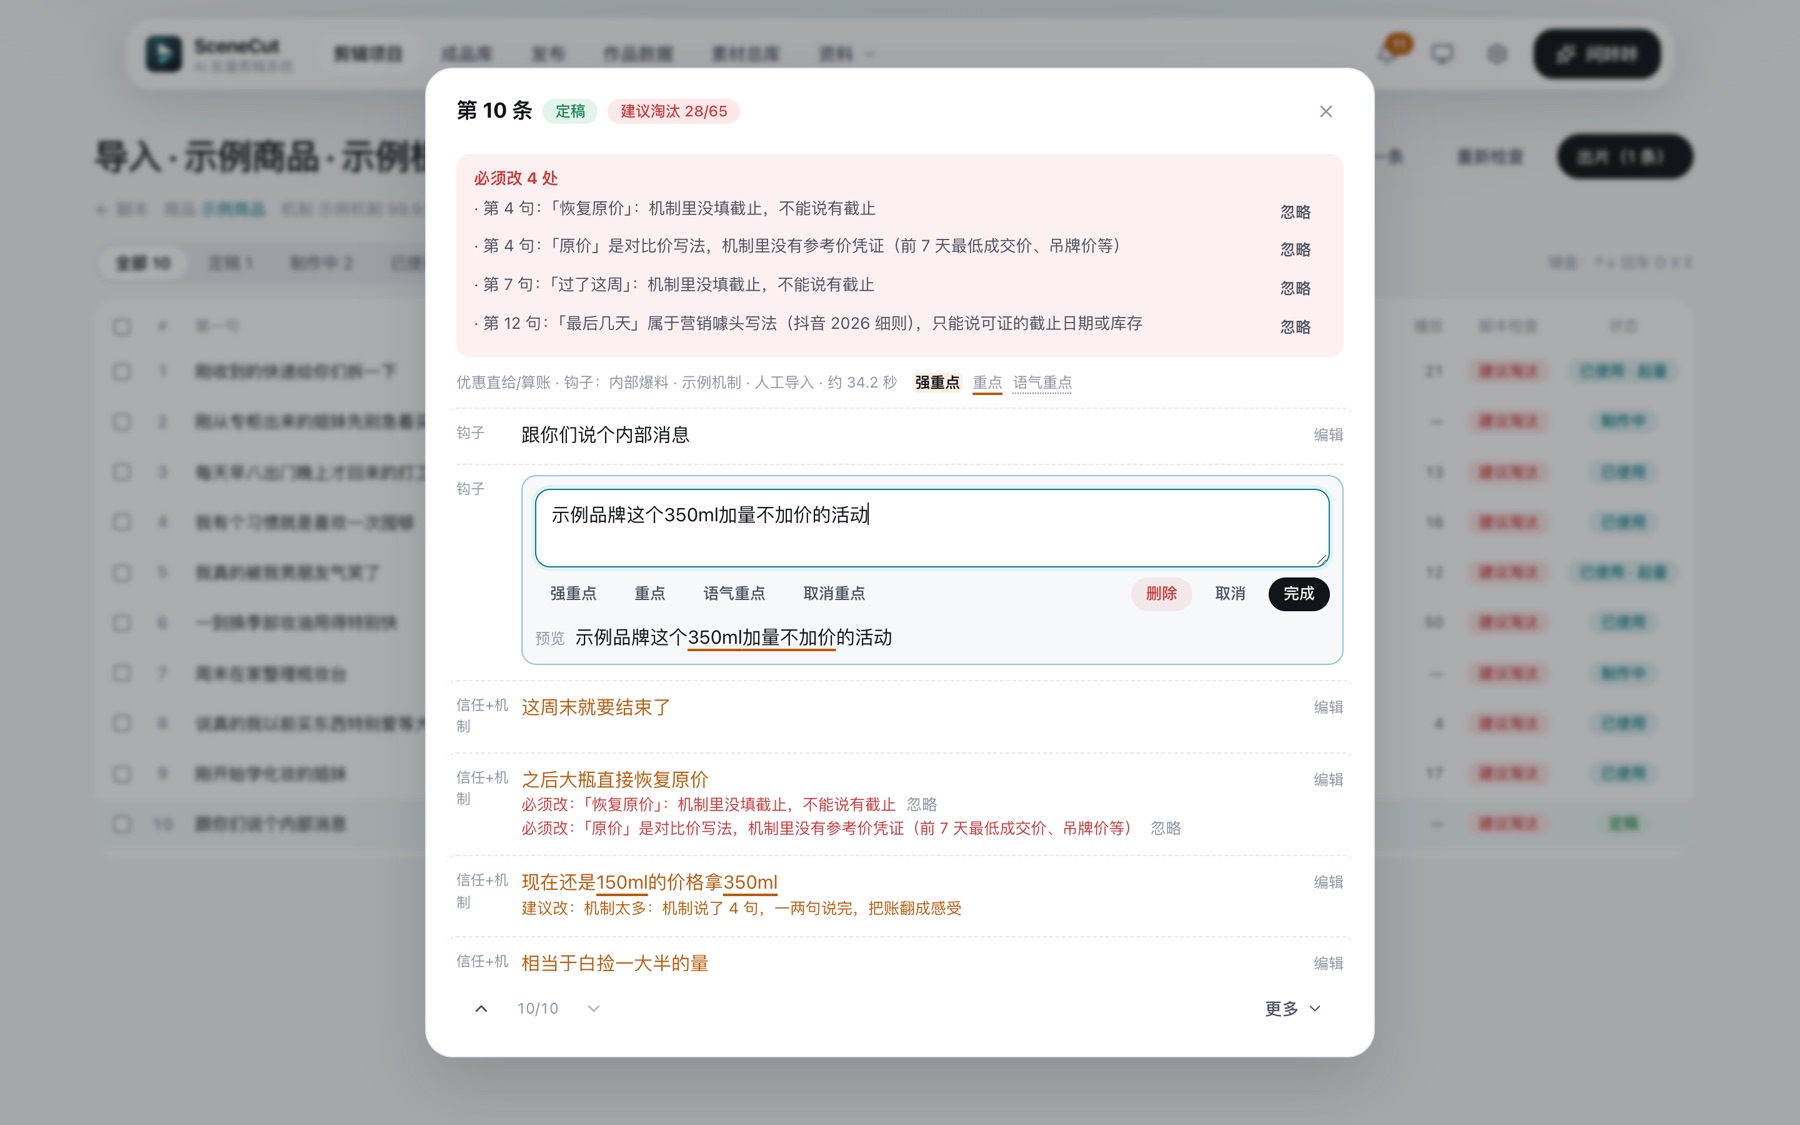The height and width of the screenshot is (1125, 1800).
Task: Edit the line 跟你们说个内部消息
Action: (x=1328, y=434)
